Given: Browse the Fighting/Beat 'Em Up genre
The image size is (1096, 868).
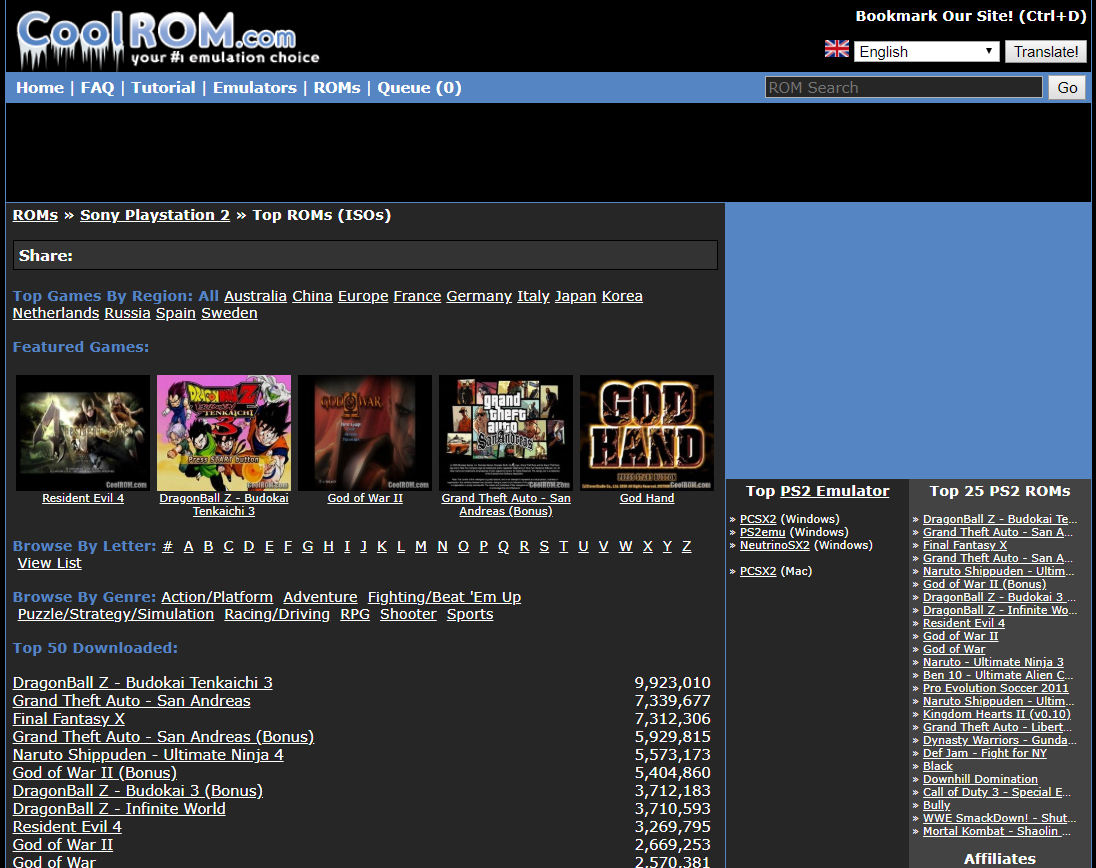Looking at the screenshot, I should tap(445, 598).
